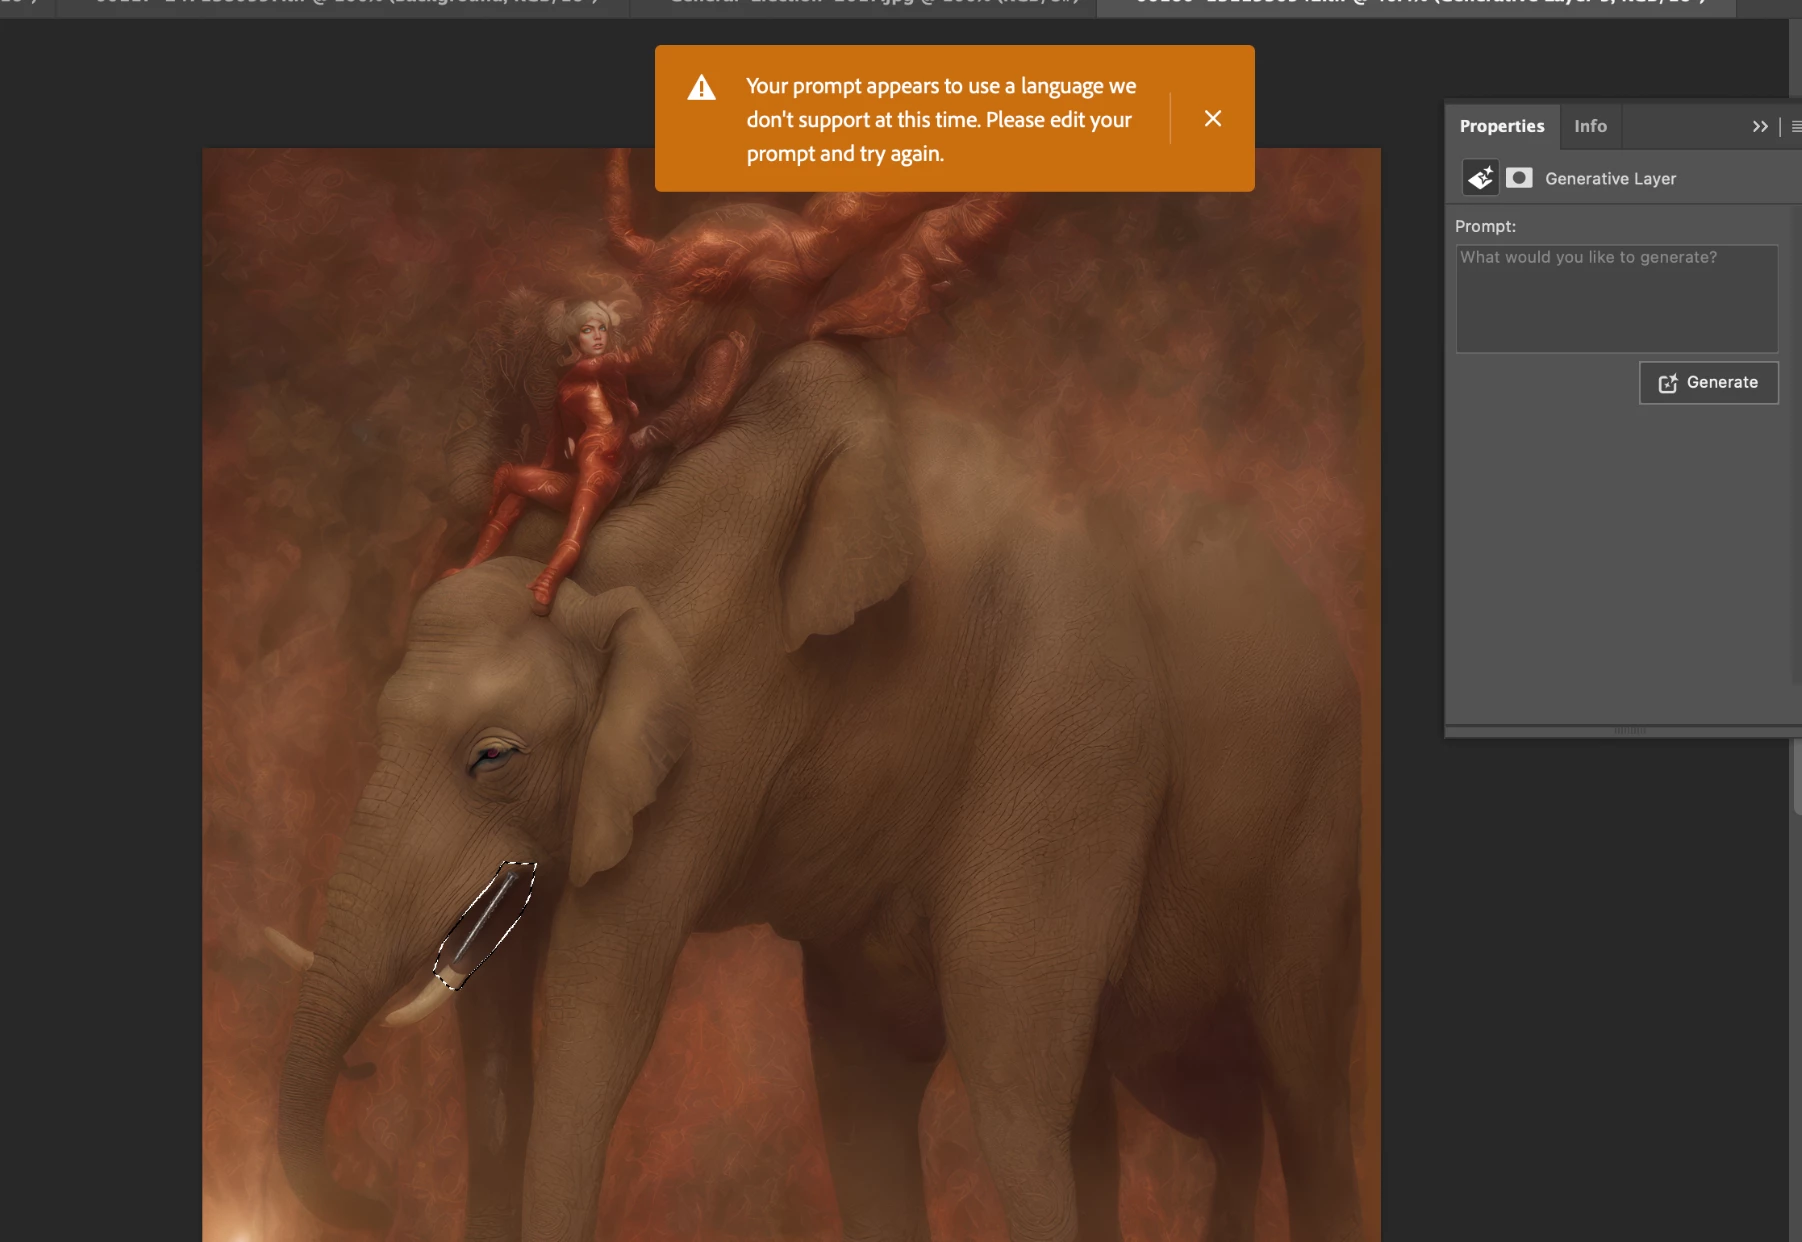The width and height of the screenshot is (1802, 1242).
Task: Focus the Prompt text field
Action: 1617,298
